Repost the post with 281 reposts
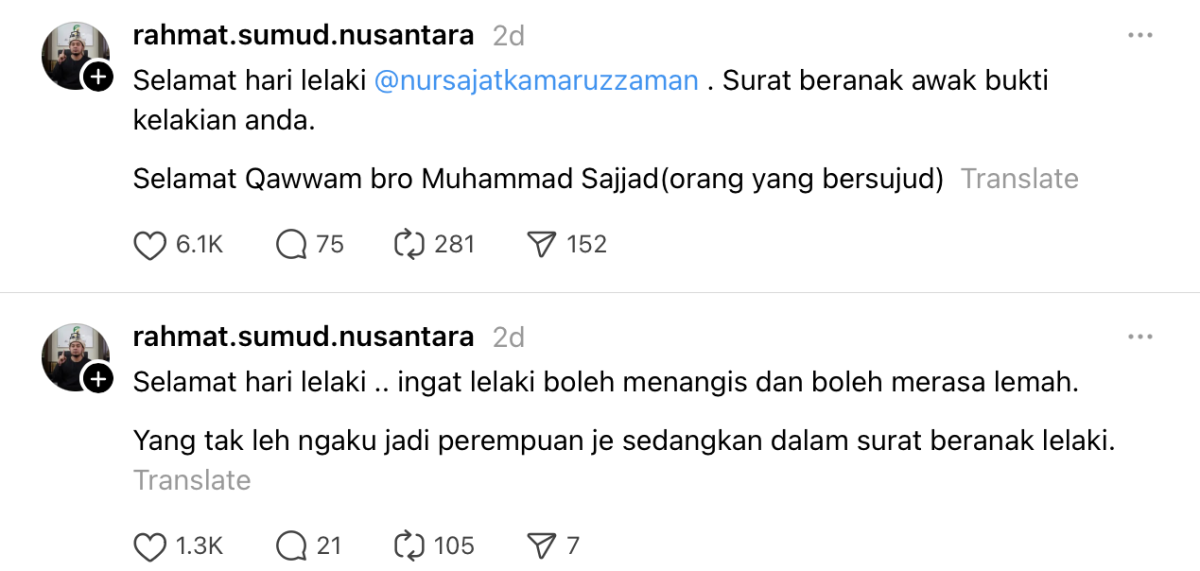Viewport: 1200px width, 571px height. tap(410, 245)
